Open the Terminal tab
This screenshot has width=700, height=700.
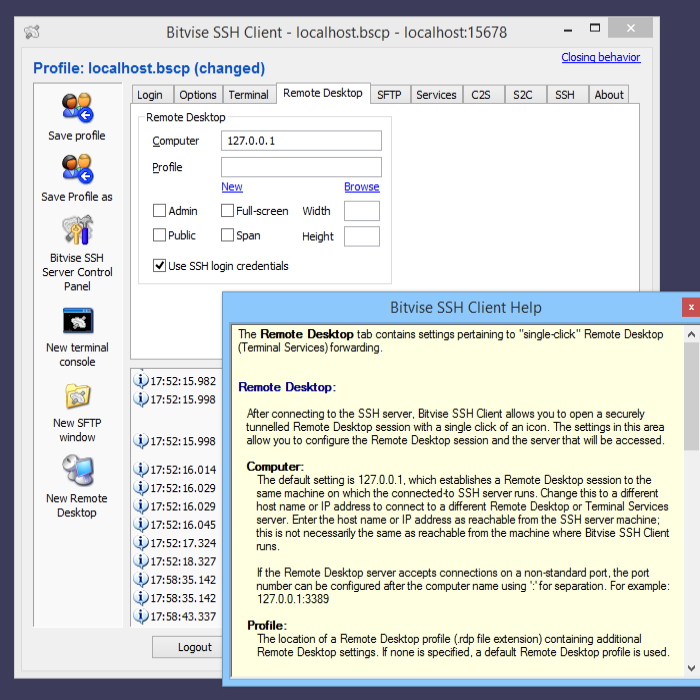point(249,95)
